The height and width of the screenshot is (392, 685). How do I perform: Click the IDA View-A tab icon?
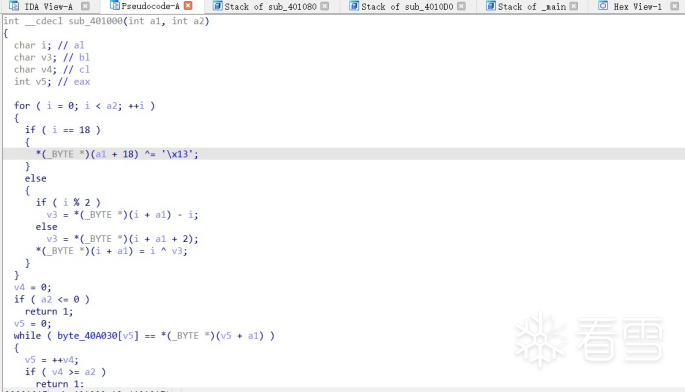click(14, 6)
